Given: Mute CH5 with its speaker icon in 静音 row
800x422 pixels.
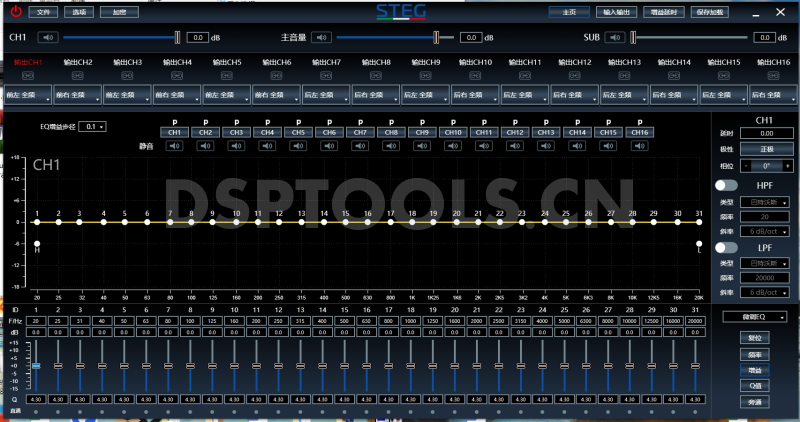Looking at the screenshot, I should [x=298, y=146].
